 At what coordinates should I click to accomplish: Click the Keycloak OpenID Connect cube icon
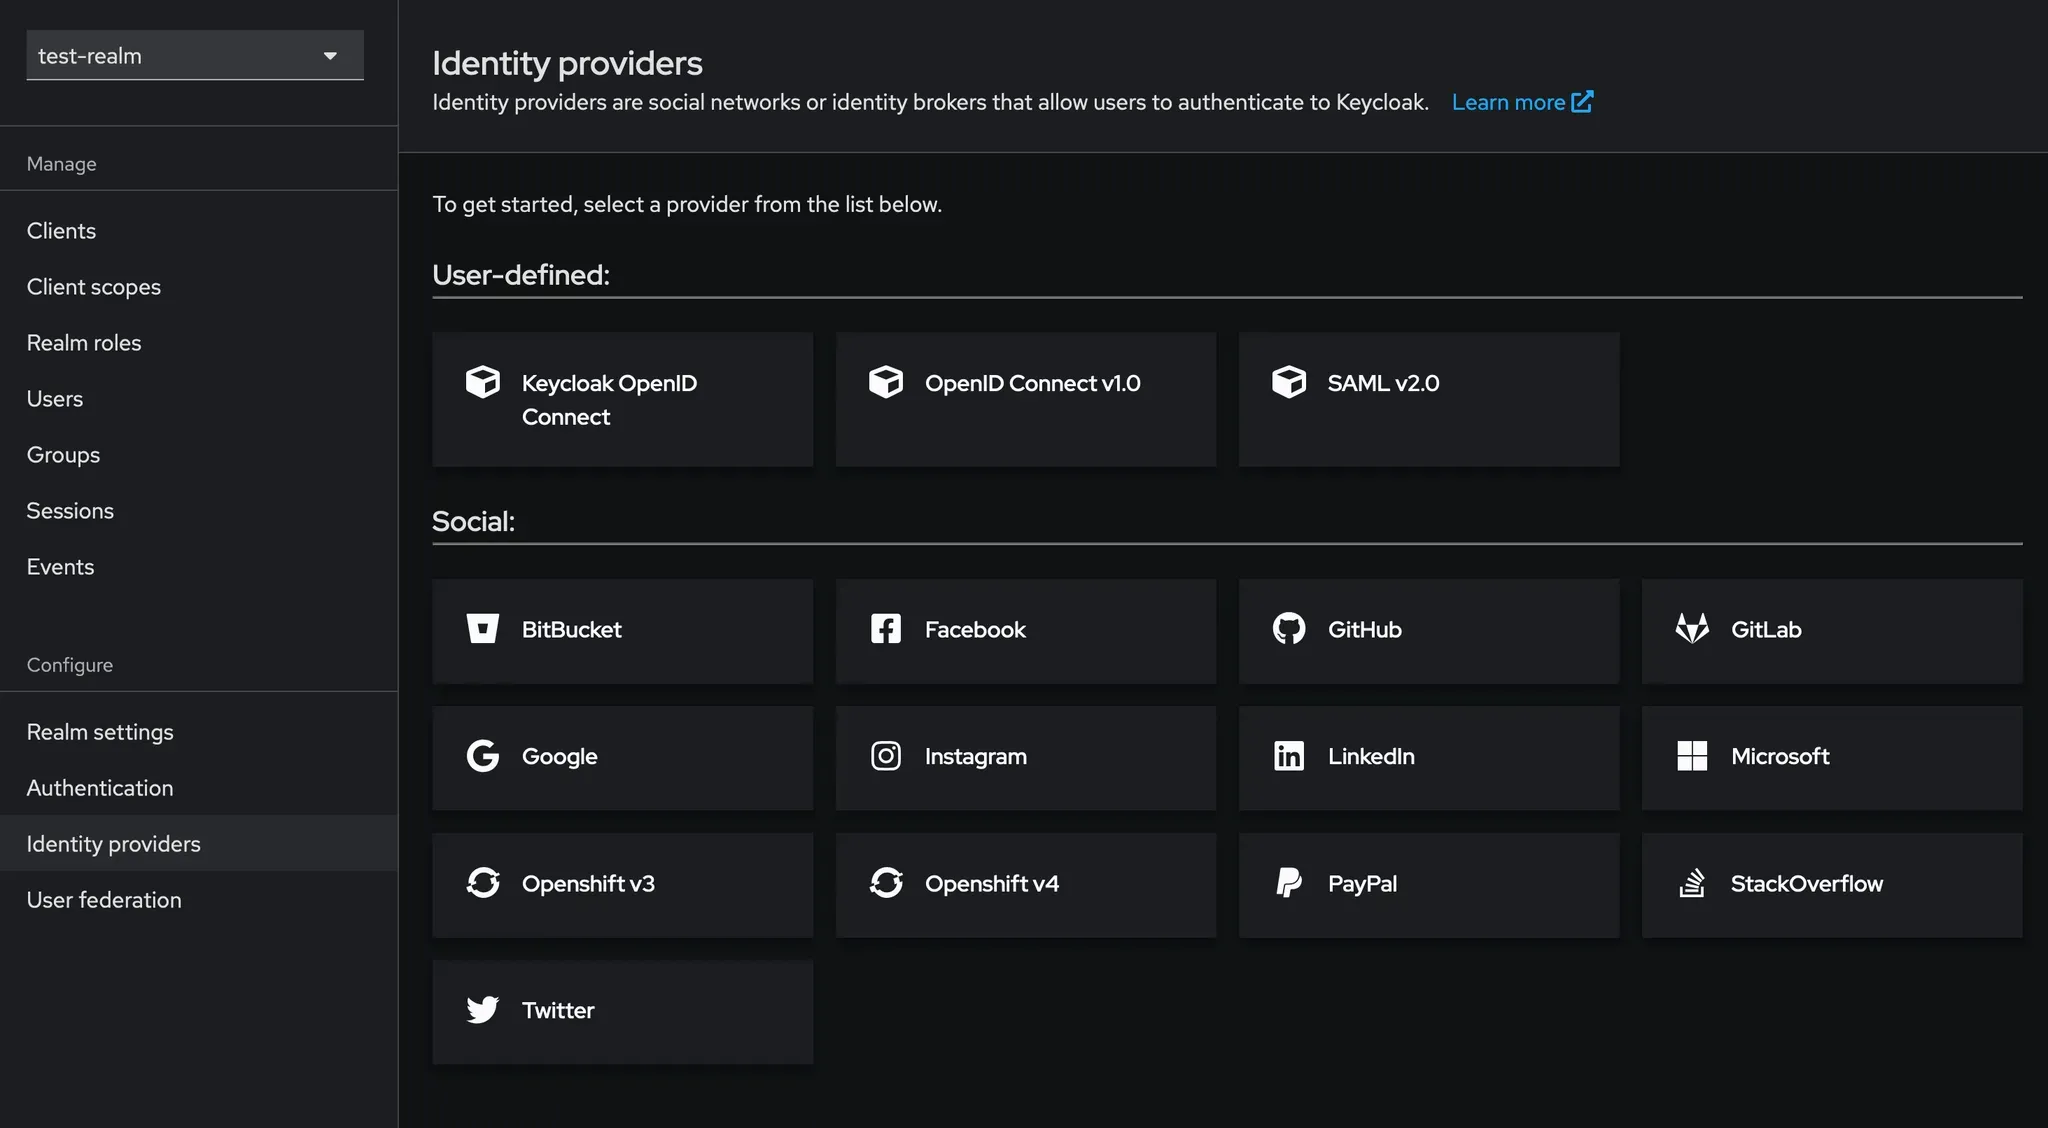click(x=483, y=382)
